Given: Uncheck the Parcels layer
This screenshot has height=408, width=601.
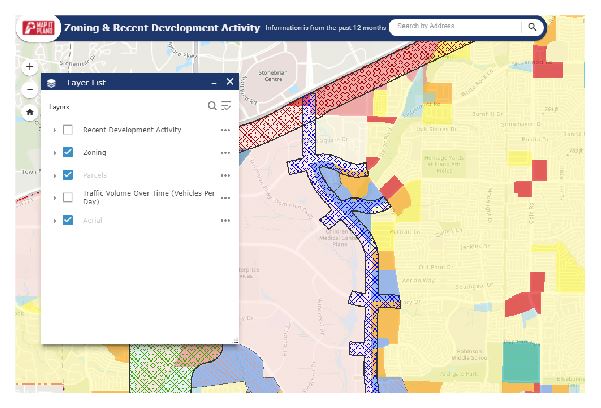Looking at the screenshot, I should click(x=68, y=175).
